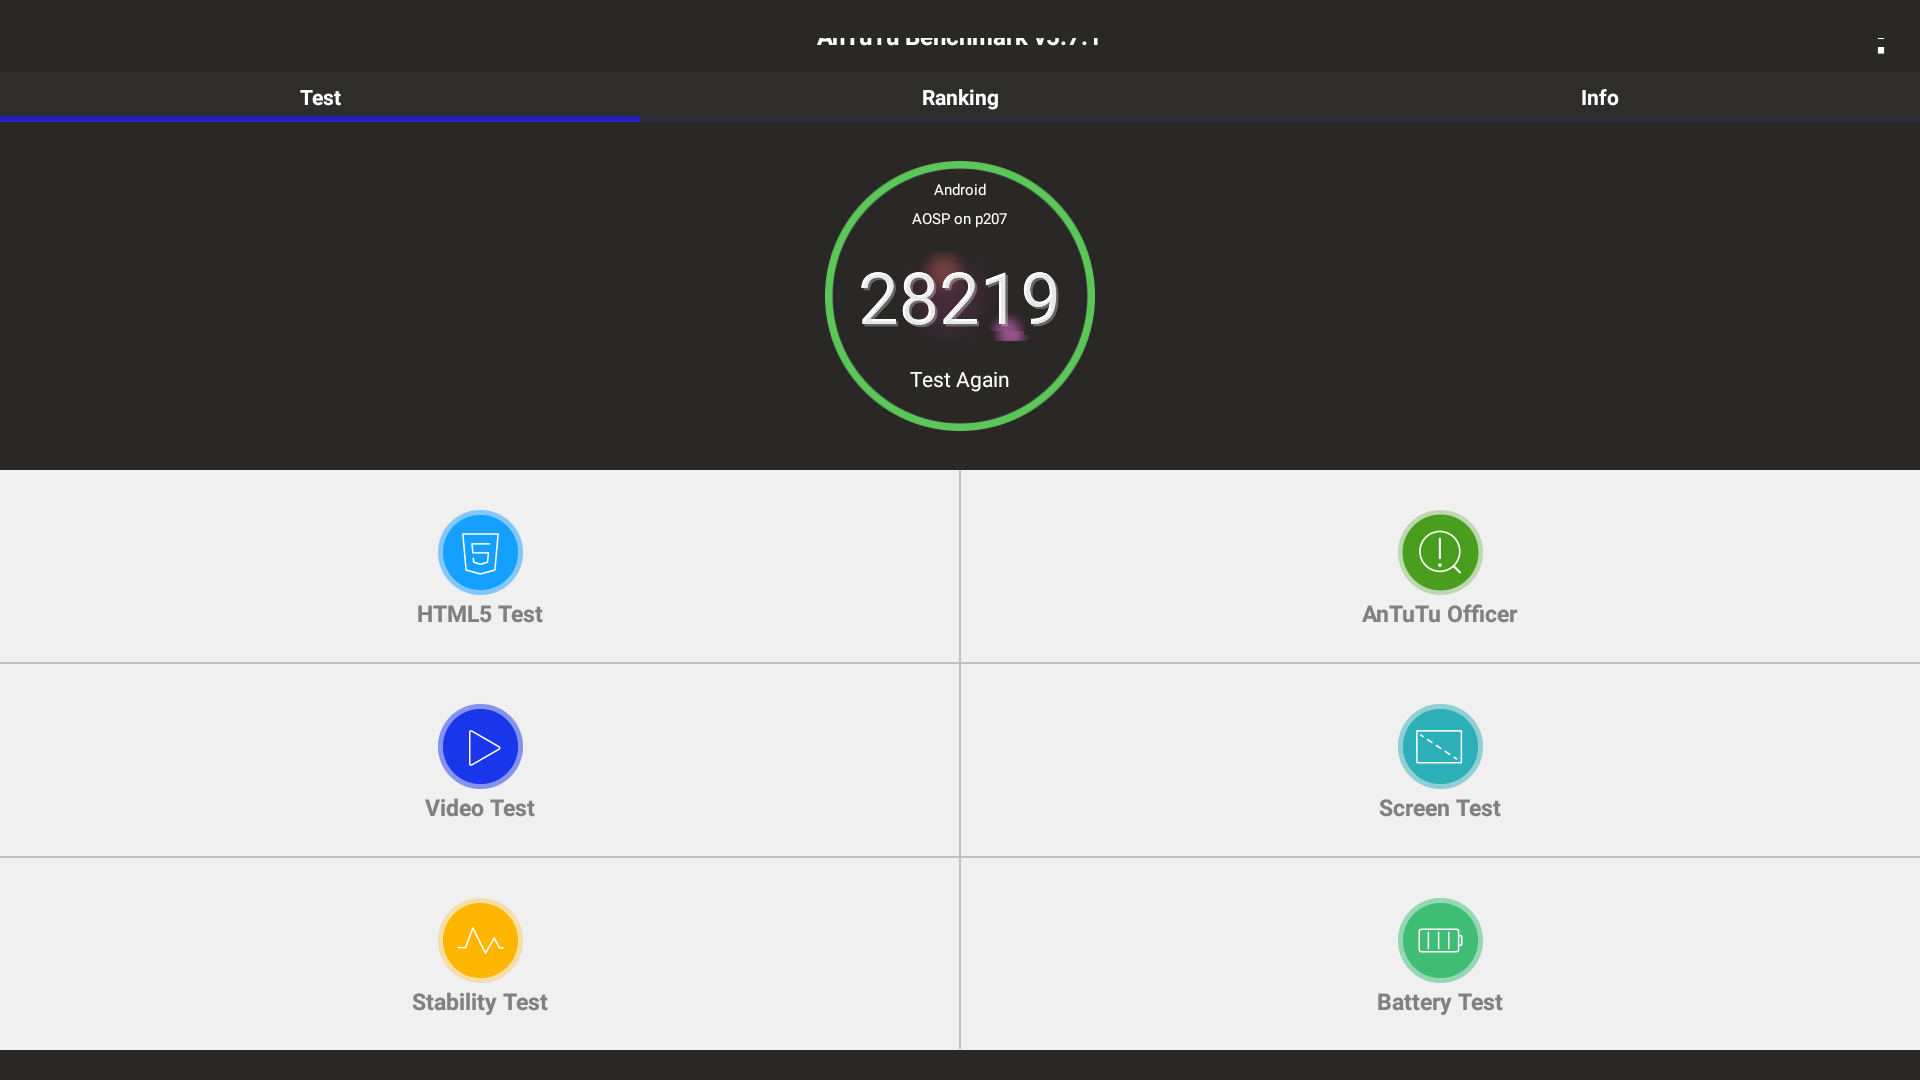Click the 28219 score value
This screenshot has height=1080, width=1920.
tap(960, 299)
